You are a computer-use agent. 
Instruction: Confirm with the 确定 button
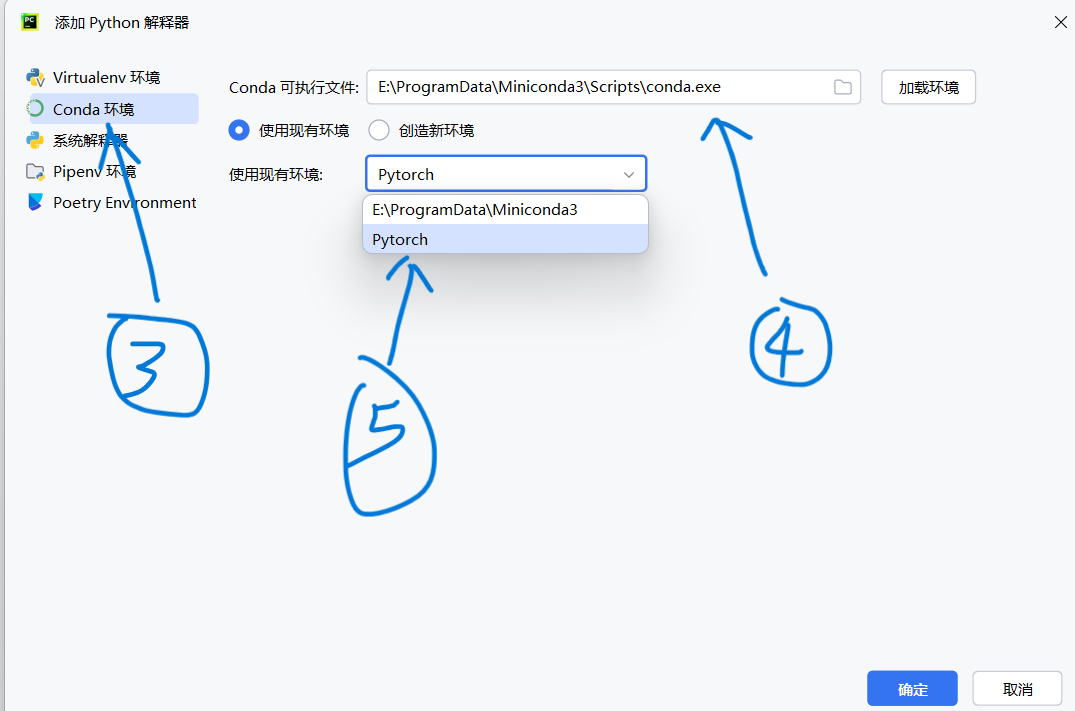point(912,688)
